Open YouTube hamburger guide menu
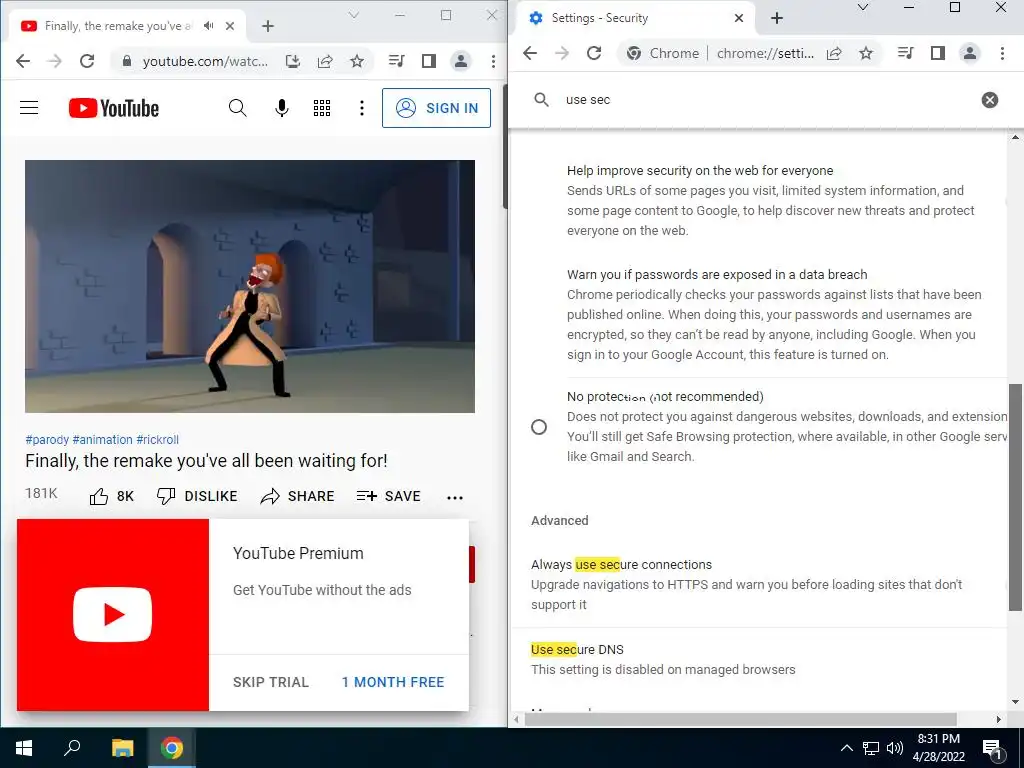1024x768 pixels. [29, 108]
